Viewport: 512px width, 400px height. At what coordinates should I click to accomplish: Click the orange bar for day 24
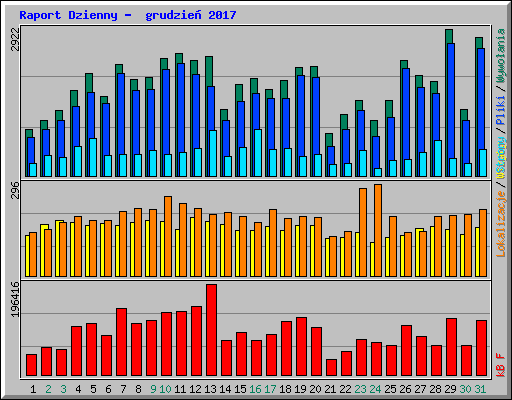[378, 230]
